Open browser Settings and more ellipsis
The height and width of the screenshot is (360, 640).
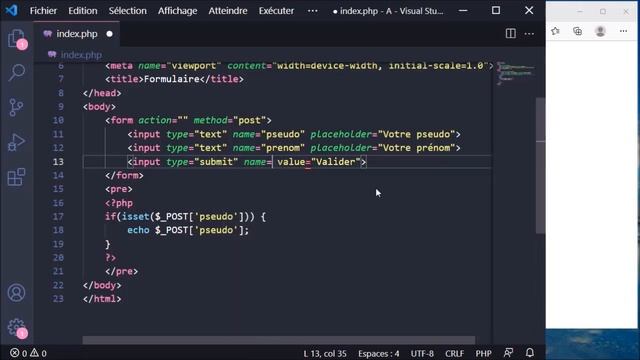(x=623, y=31)
